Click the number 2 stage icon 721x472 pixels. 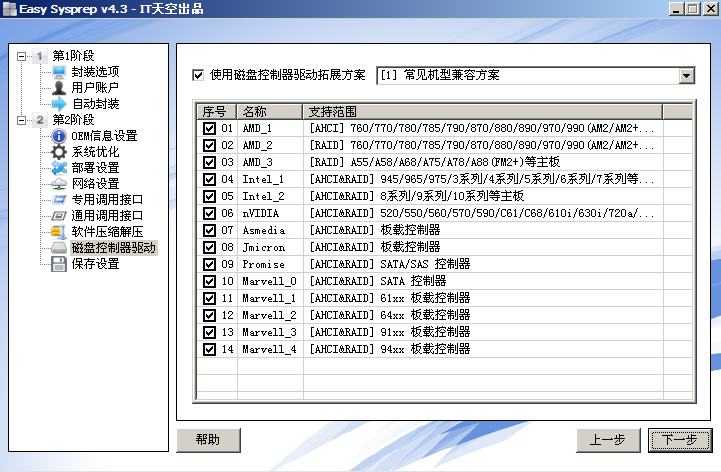[x=40, y=120]
